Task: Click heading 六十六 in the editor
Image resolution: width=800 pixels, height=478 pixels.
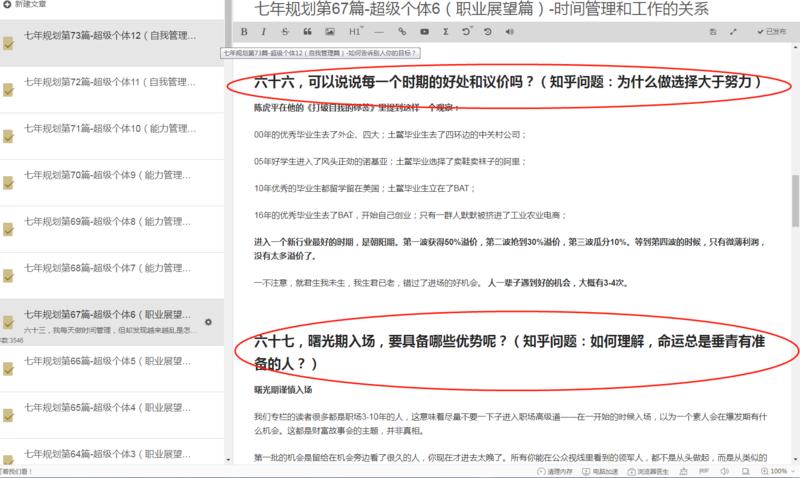Action: [x=508, y=82]
